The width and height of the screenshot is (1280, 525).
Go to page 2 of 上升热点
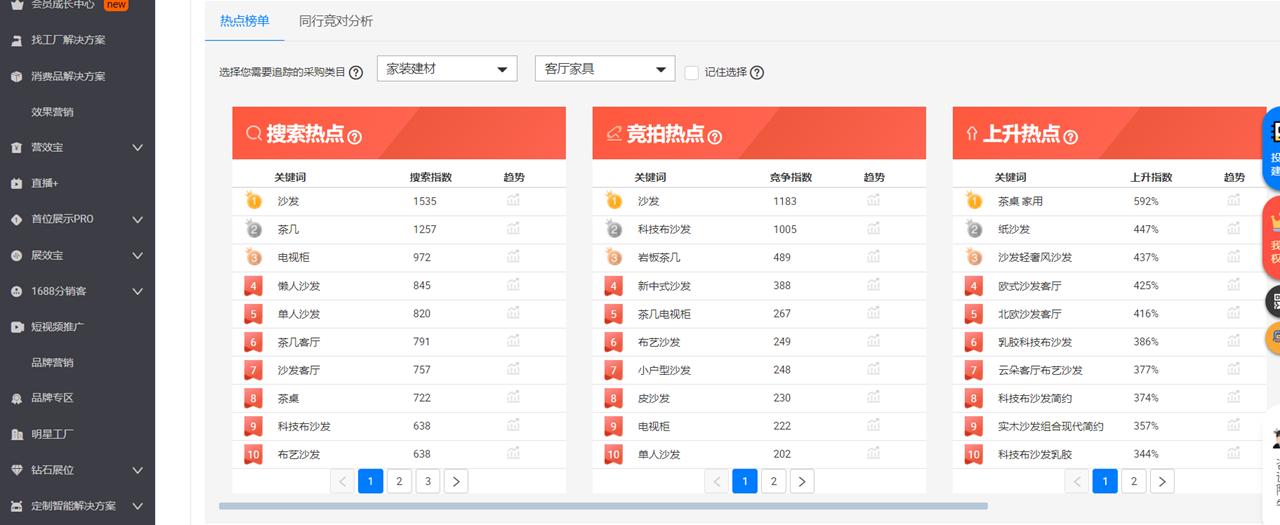(x=1133, y=481)
